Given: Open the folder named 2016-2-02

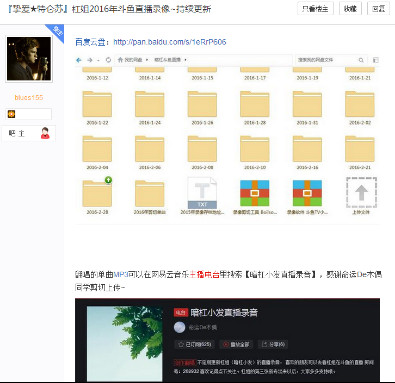Looking at the screenshot, I should [x=360, y=104].
